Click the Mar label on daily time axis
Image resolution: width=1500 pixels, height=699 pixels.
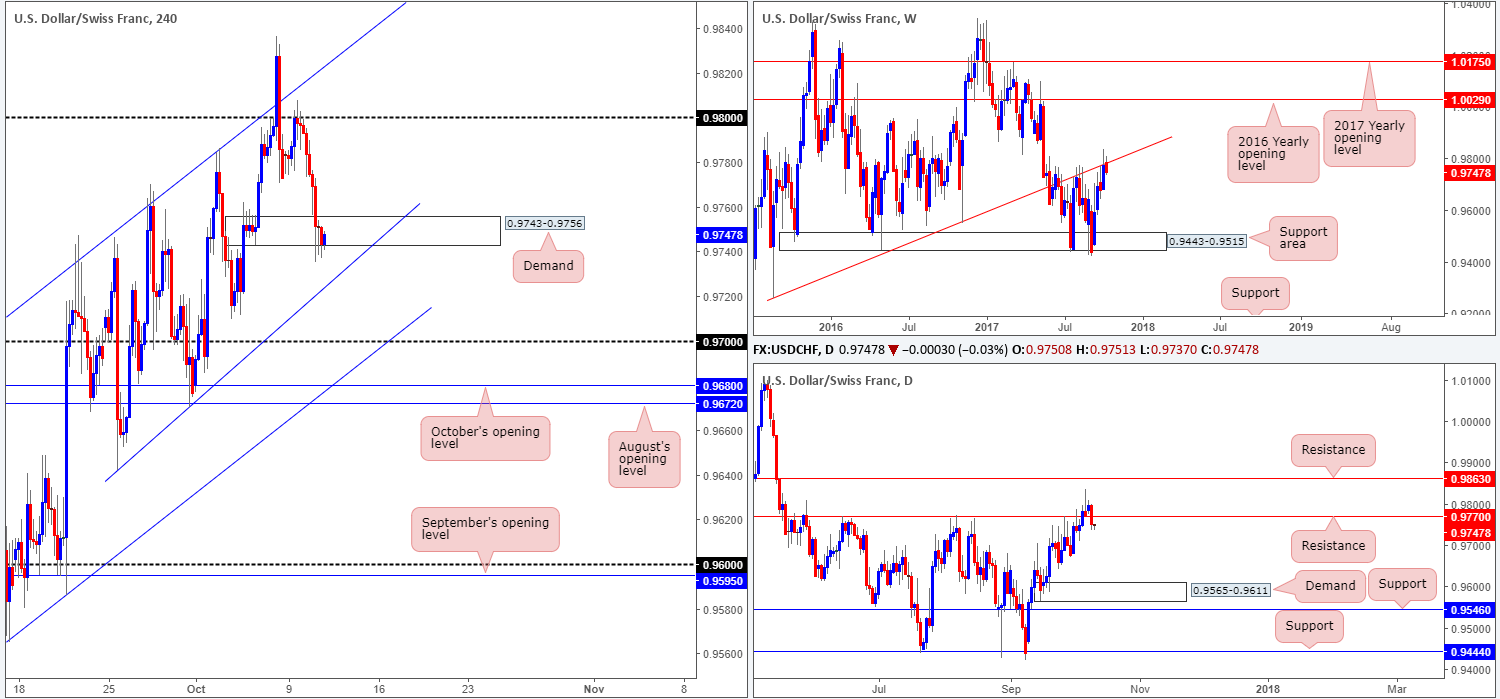(x=1397, y=689)
